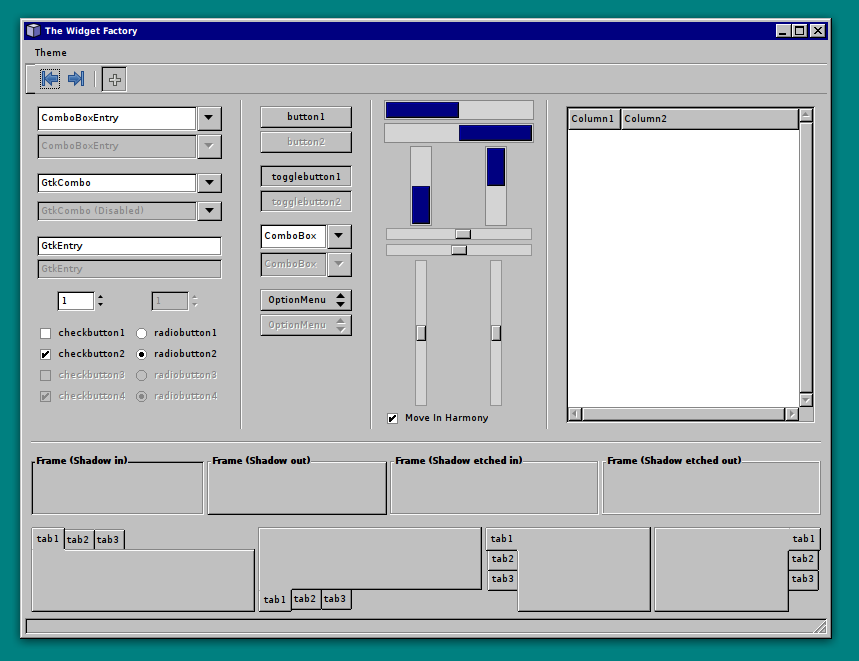859x661 pixels.
Task: Click the list's scroll left arrow
Action: pos(575,414)
